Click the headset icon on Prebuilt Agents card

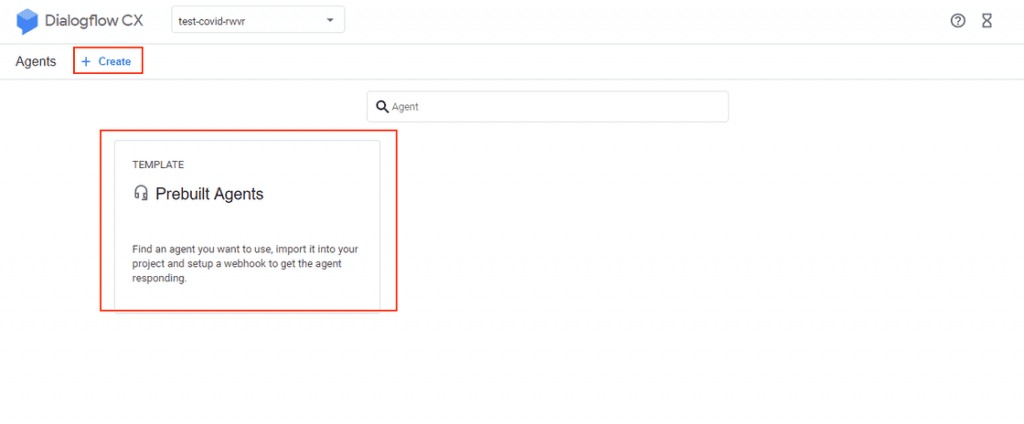tap(141, 193)
